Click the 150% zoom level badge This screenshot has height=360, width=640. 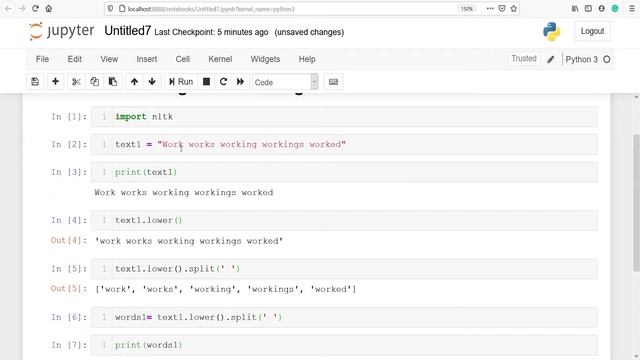point(467,9)
